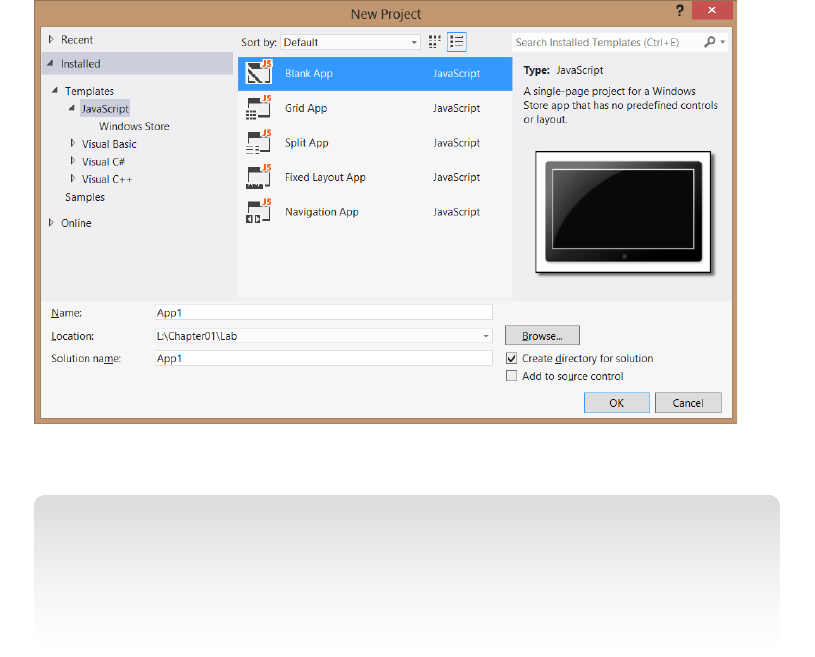Screen dimensions: 815x657
Task: Collapse the Installed section
Action: 50,63
